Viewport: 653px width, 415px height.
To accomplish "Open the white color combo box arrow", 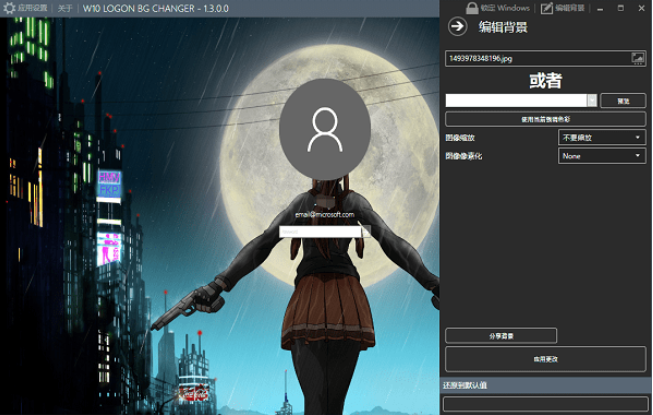I will tap(592, 100).
